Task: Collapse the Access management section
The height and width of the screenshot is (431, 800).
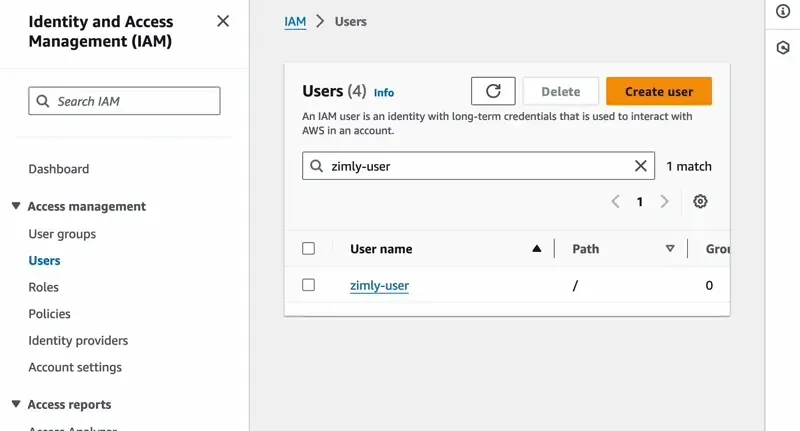Action: [16, 206]
